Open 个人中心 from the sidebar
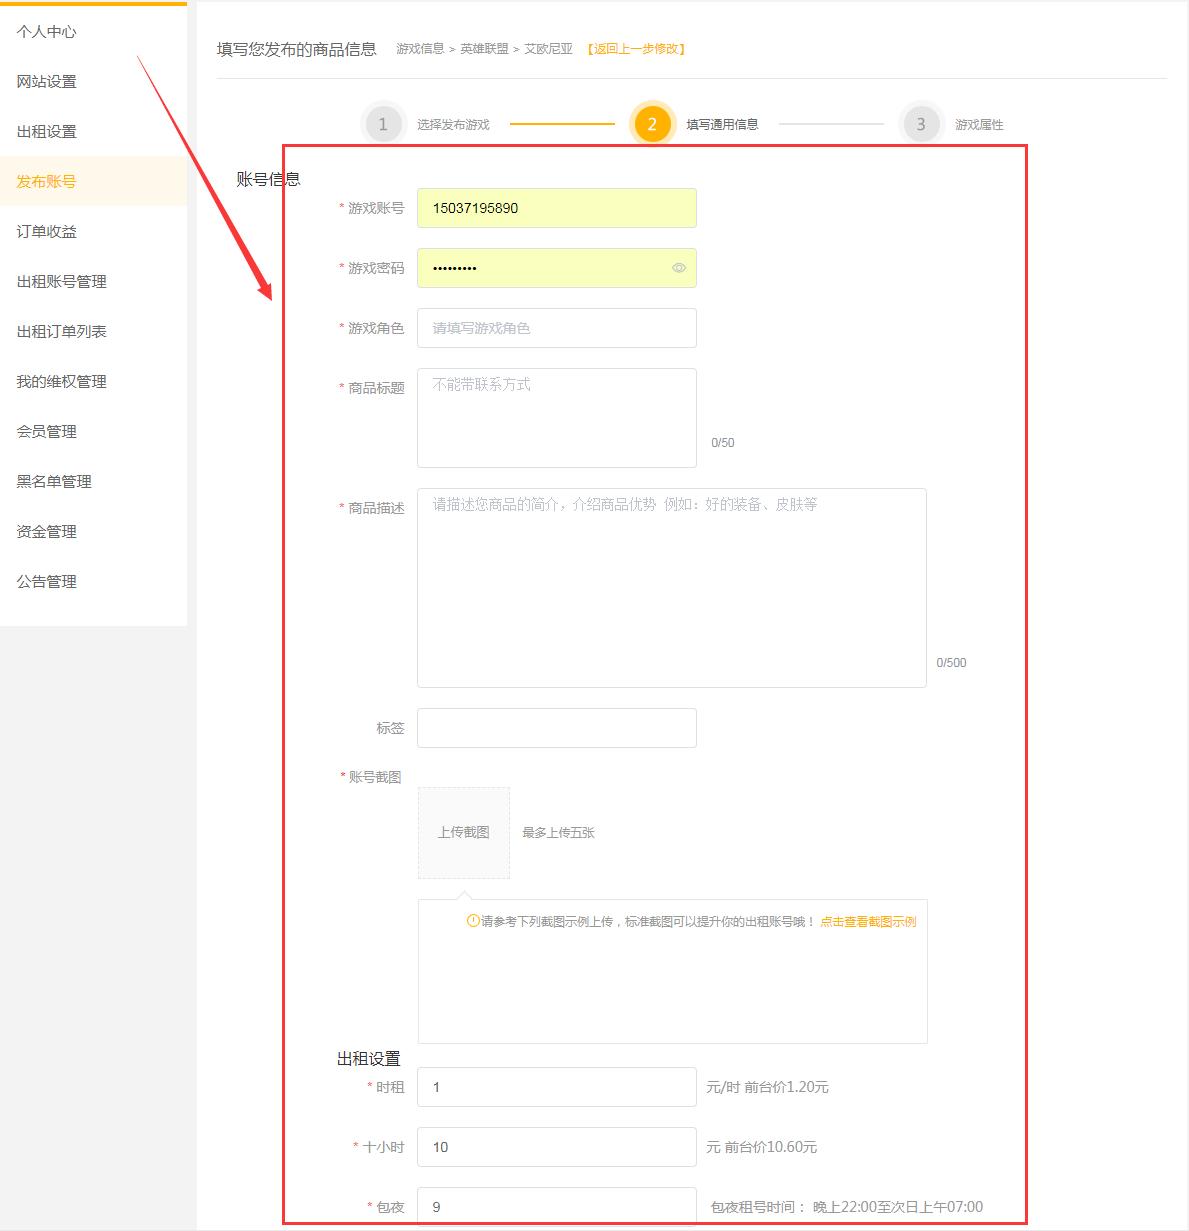The image size is (1189, 1231). (x=45, y=31)
